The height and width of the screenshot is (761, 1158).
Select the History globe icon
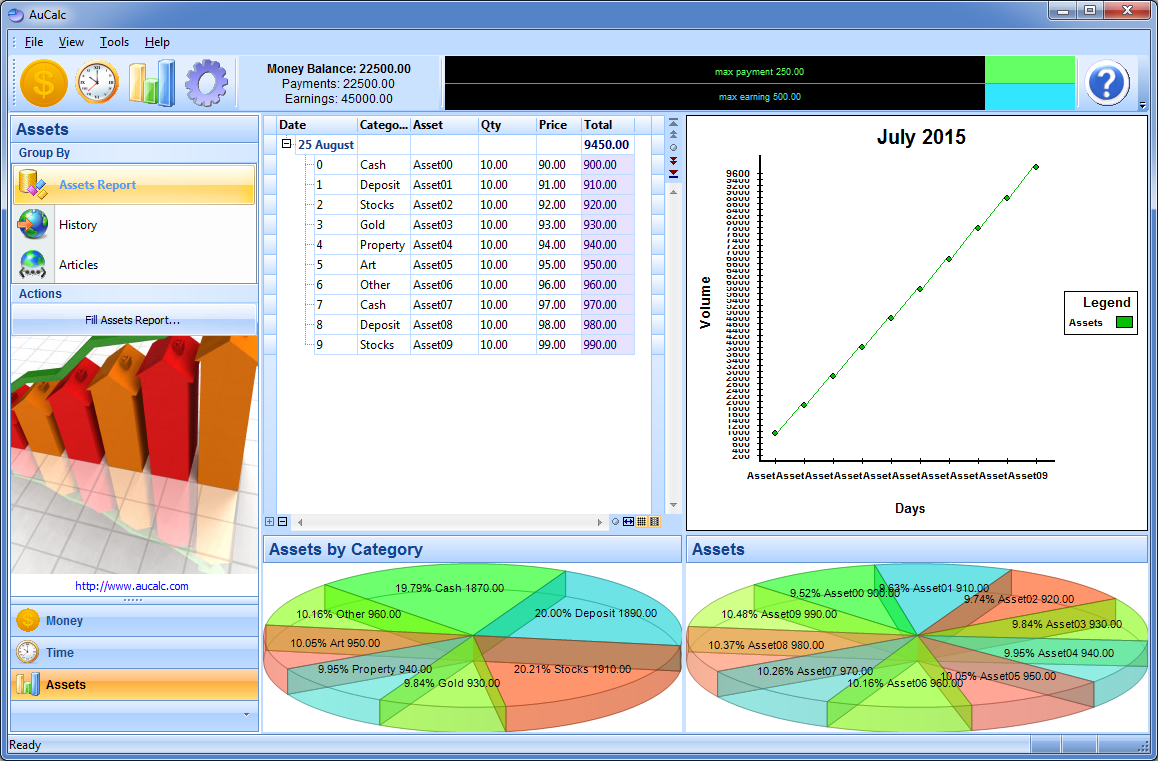(32, 225)
